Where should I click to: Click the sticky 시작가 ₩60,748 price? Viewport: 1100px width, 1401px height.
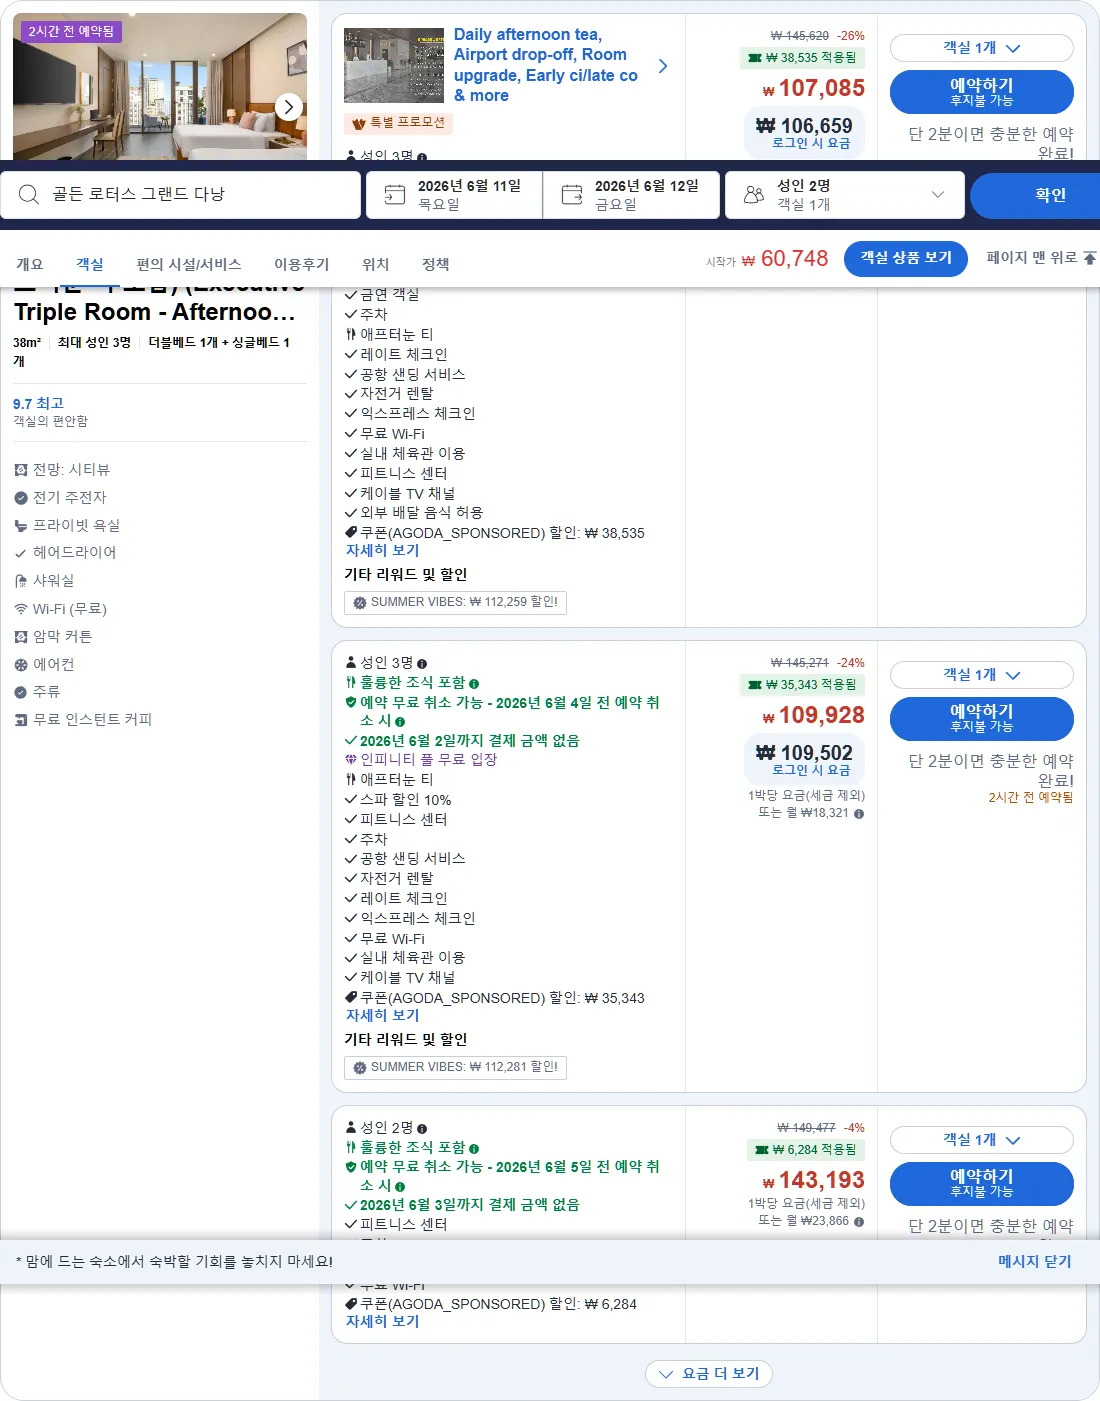[x=767, y=259]
